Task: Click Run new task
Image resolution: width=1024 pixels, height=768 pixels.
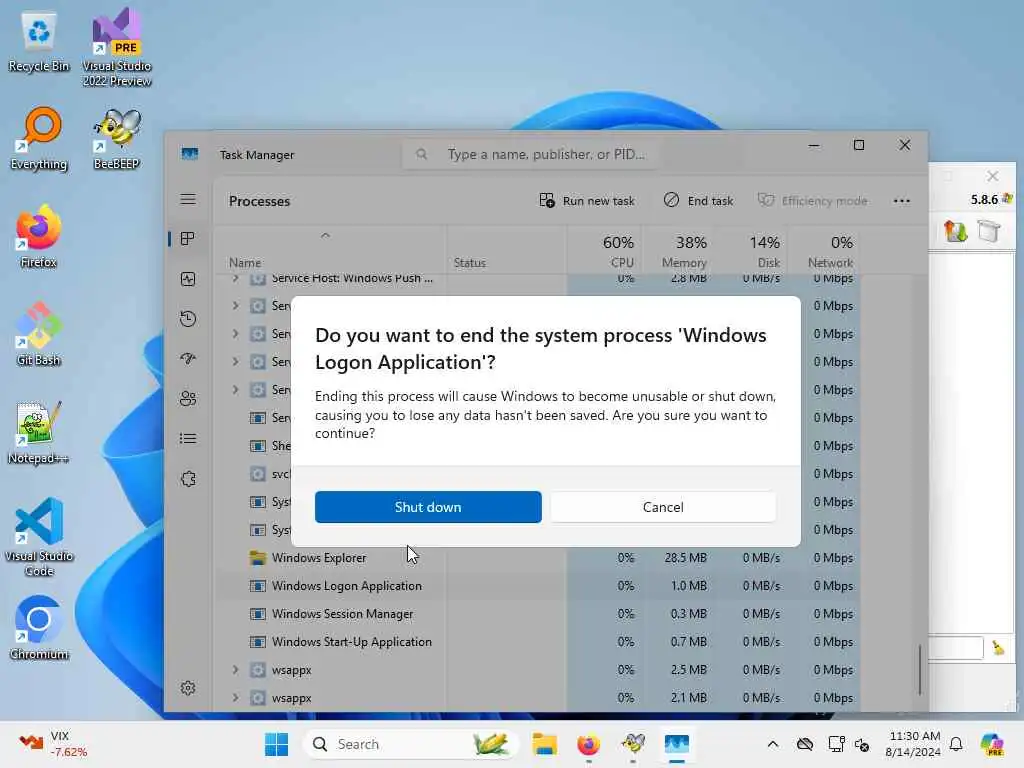Action: [x=586, y=200]
